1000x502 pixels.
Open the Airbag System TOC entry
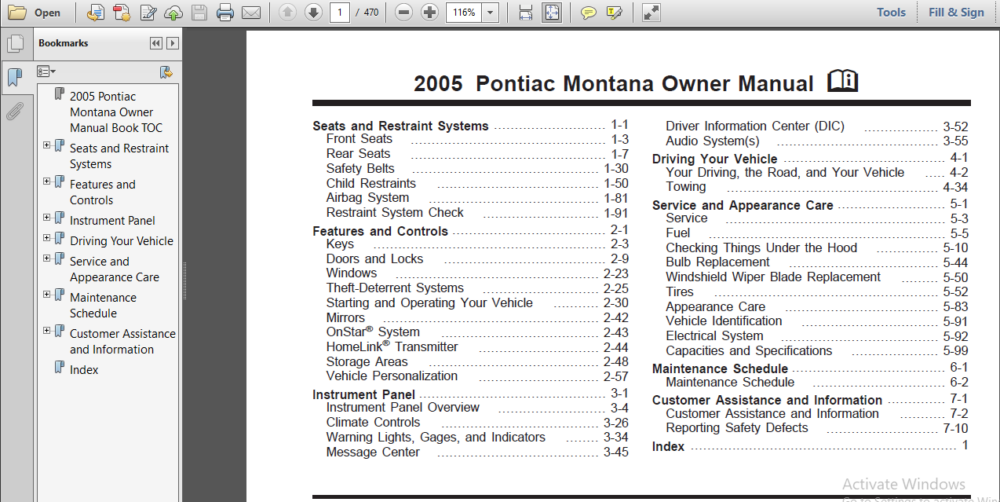click(x=367, y=198)
